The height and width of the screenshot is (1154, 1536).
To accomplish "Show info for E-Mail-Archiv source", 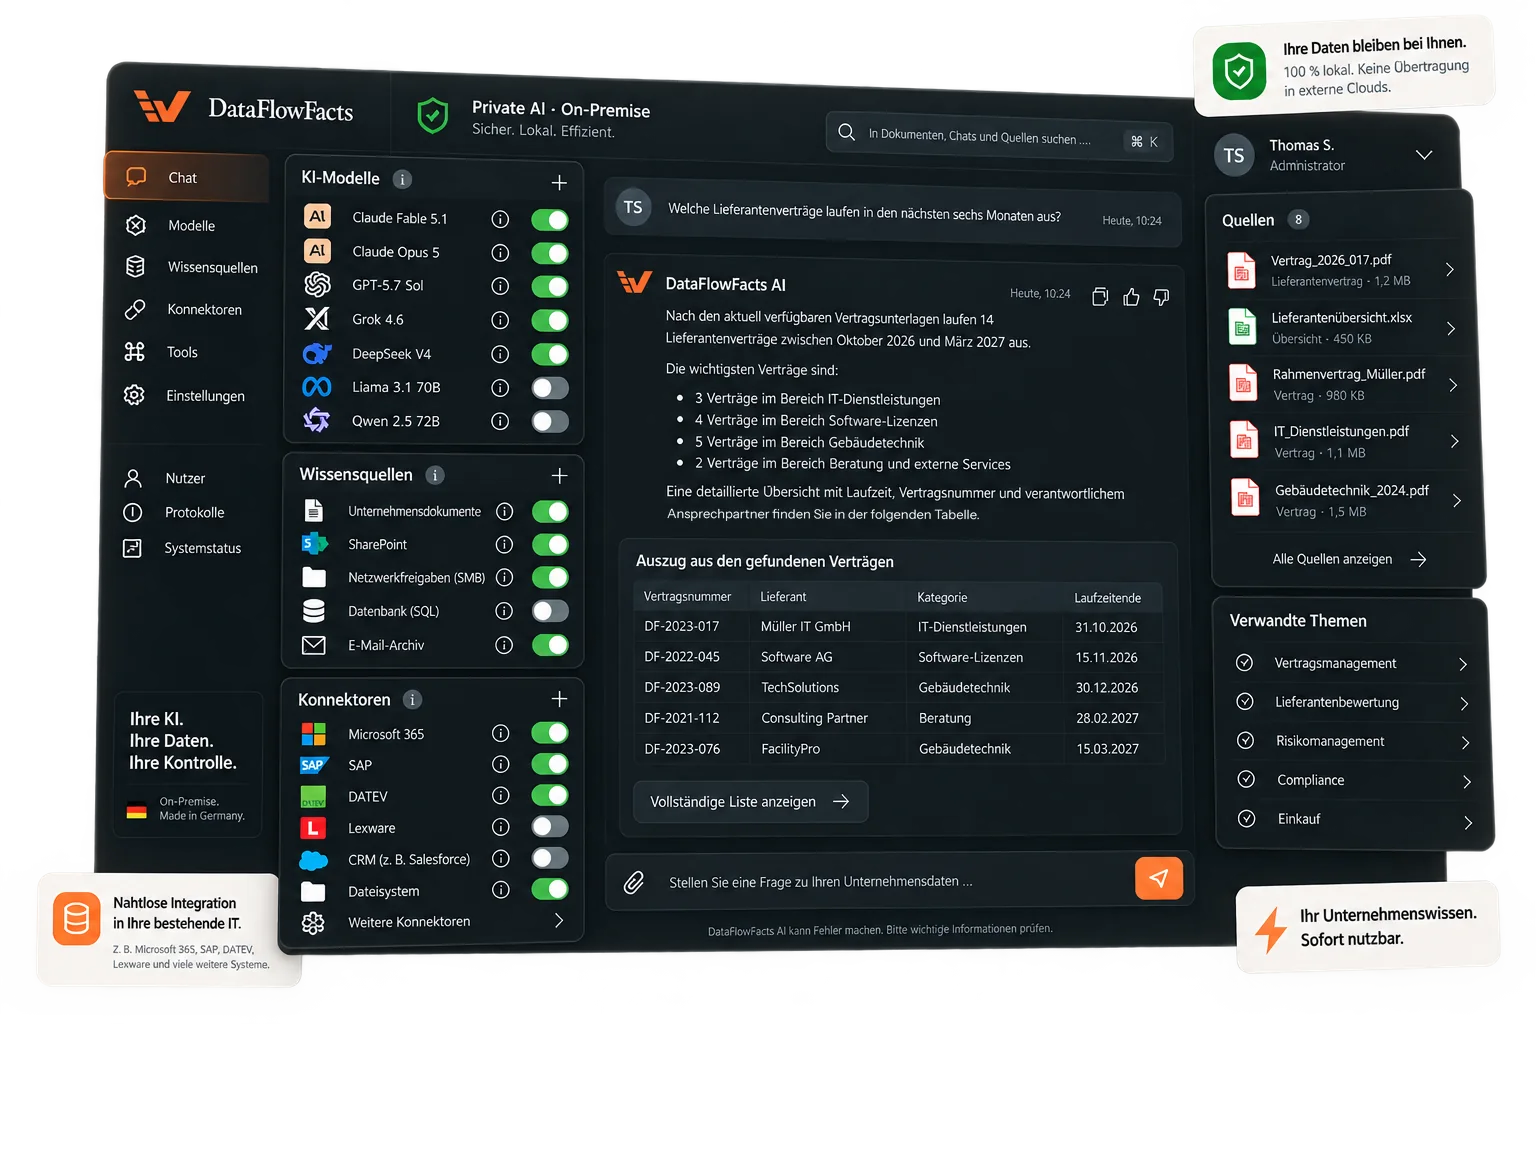I will pos(504,645).
